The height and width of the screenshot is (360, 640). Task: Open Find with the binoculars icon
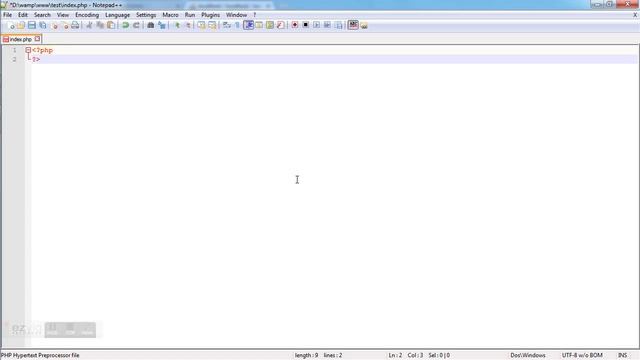pyautogui.click(x=151, y=25)
